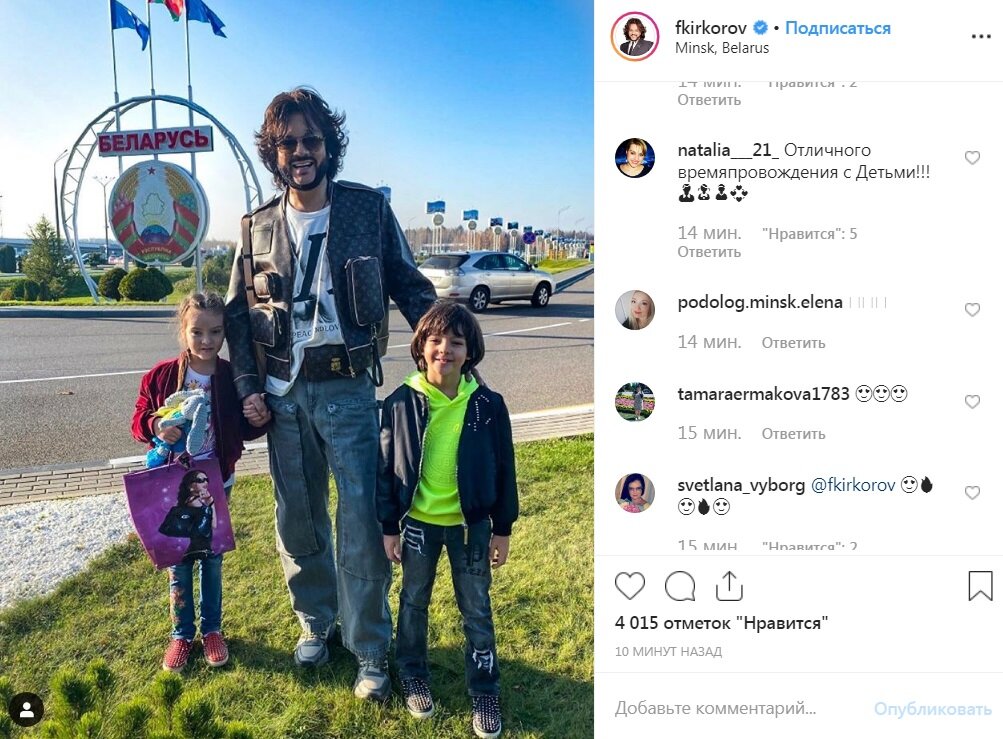
Task: Open the @fkirkorov mention in svetlana_vyborg comment
Action: click(853, 485)
